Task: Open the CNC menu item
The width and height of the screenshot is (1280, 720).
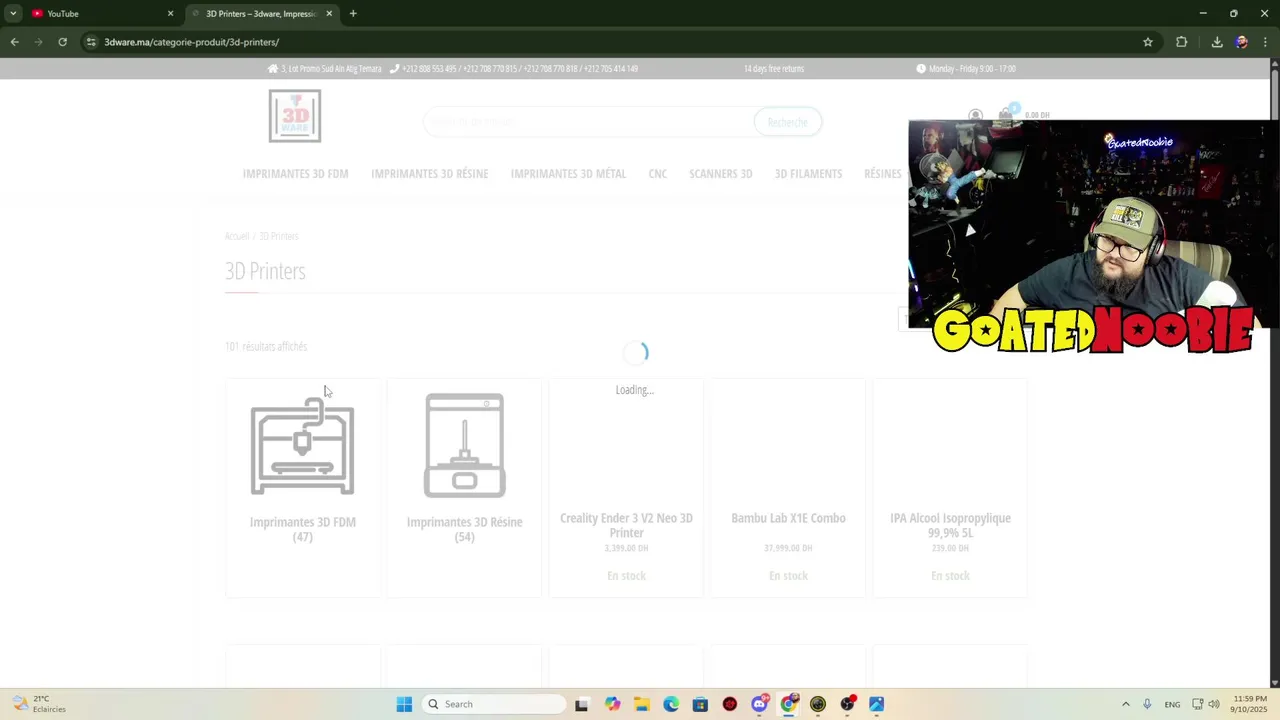Action: (x=657, y=174)
